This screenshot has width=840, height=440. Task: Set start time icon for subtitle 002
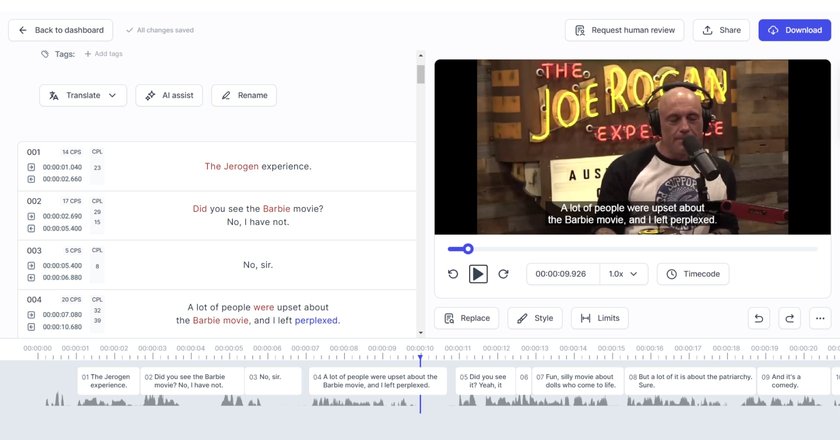click(31, 217)
